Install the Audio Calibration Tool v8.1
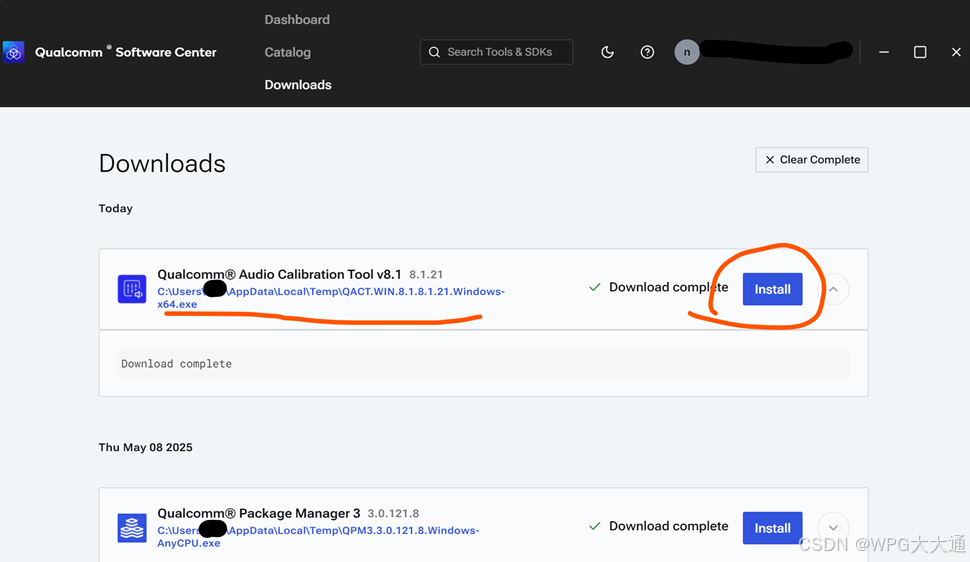 pos(772,289)
